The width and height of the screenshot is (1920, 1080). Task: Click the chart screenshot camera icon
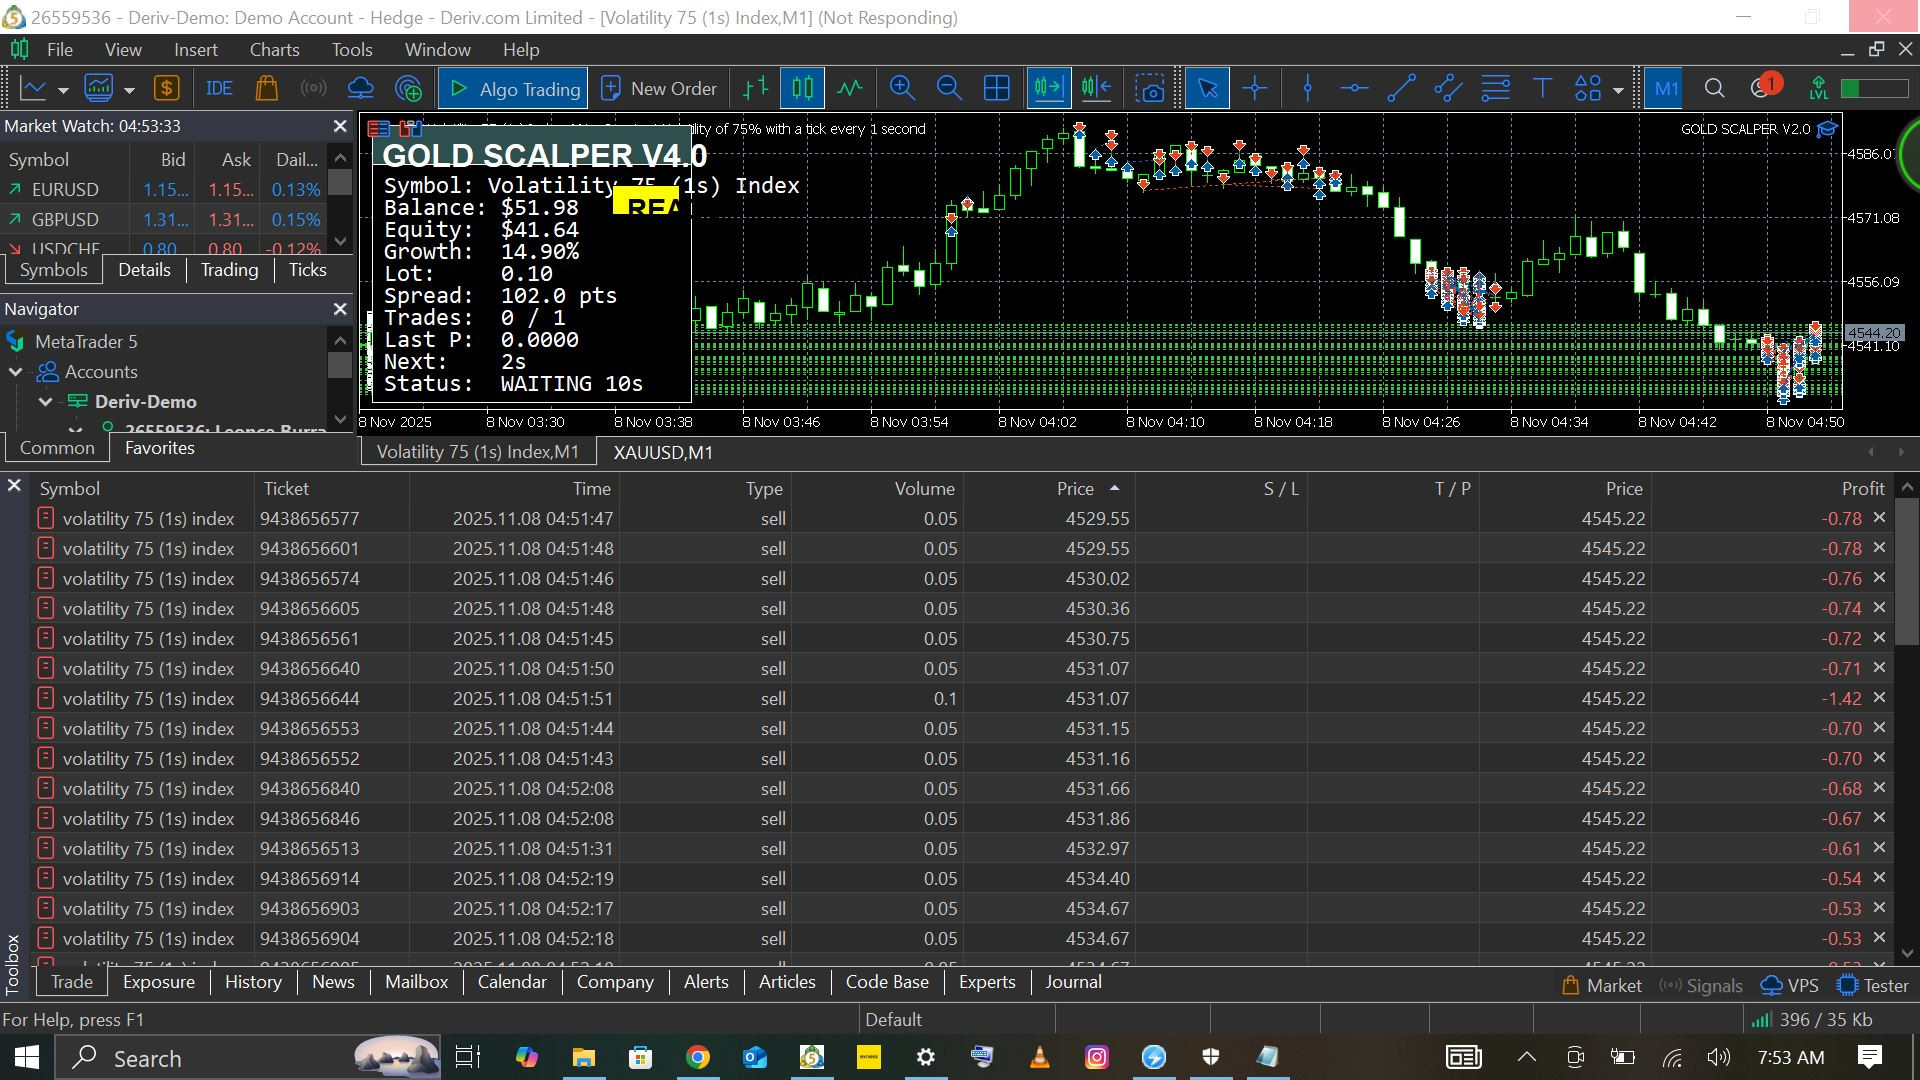tap(1150, 89)
